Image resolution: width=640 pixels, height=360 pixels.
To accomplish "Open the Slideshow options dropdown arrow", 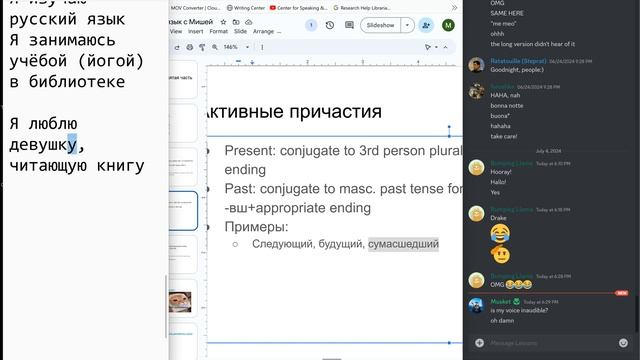I will click(x=407, y=25).
